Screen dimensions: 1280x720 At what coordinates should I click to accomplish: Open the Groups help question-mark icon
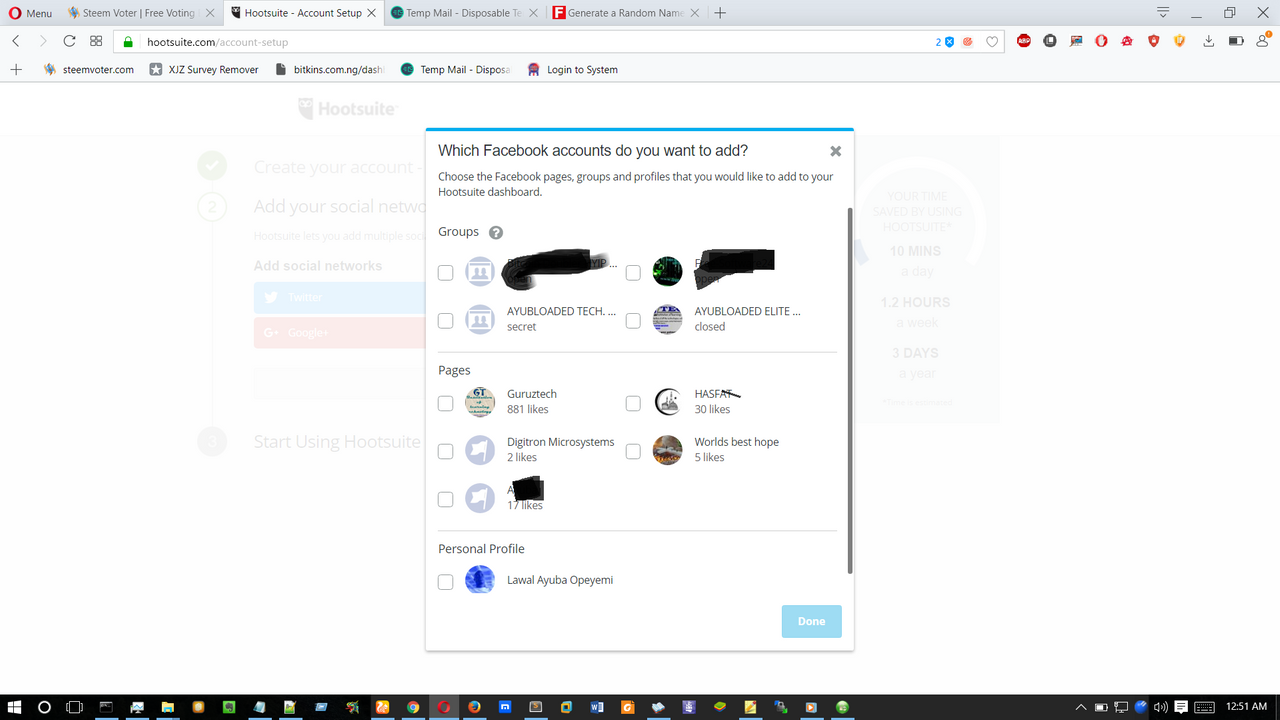click(496, 232)
